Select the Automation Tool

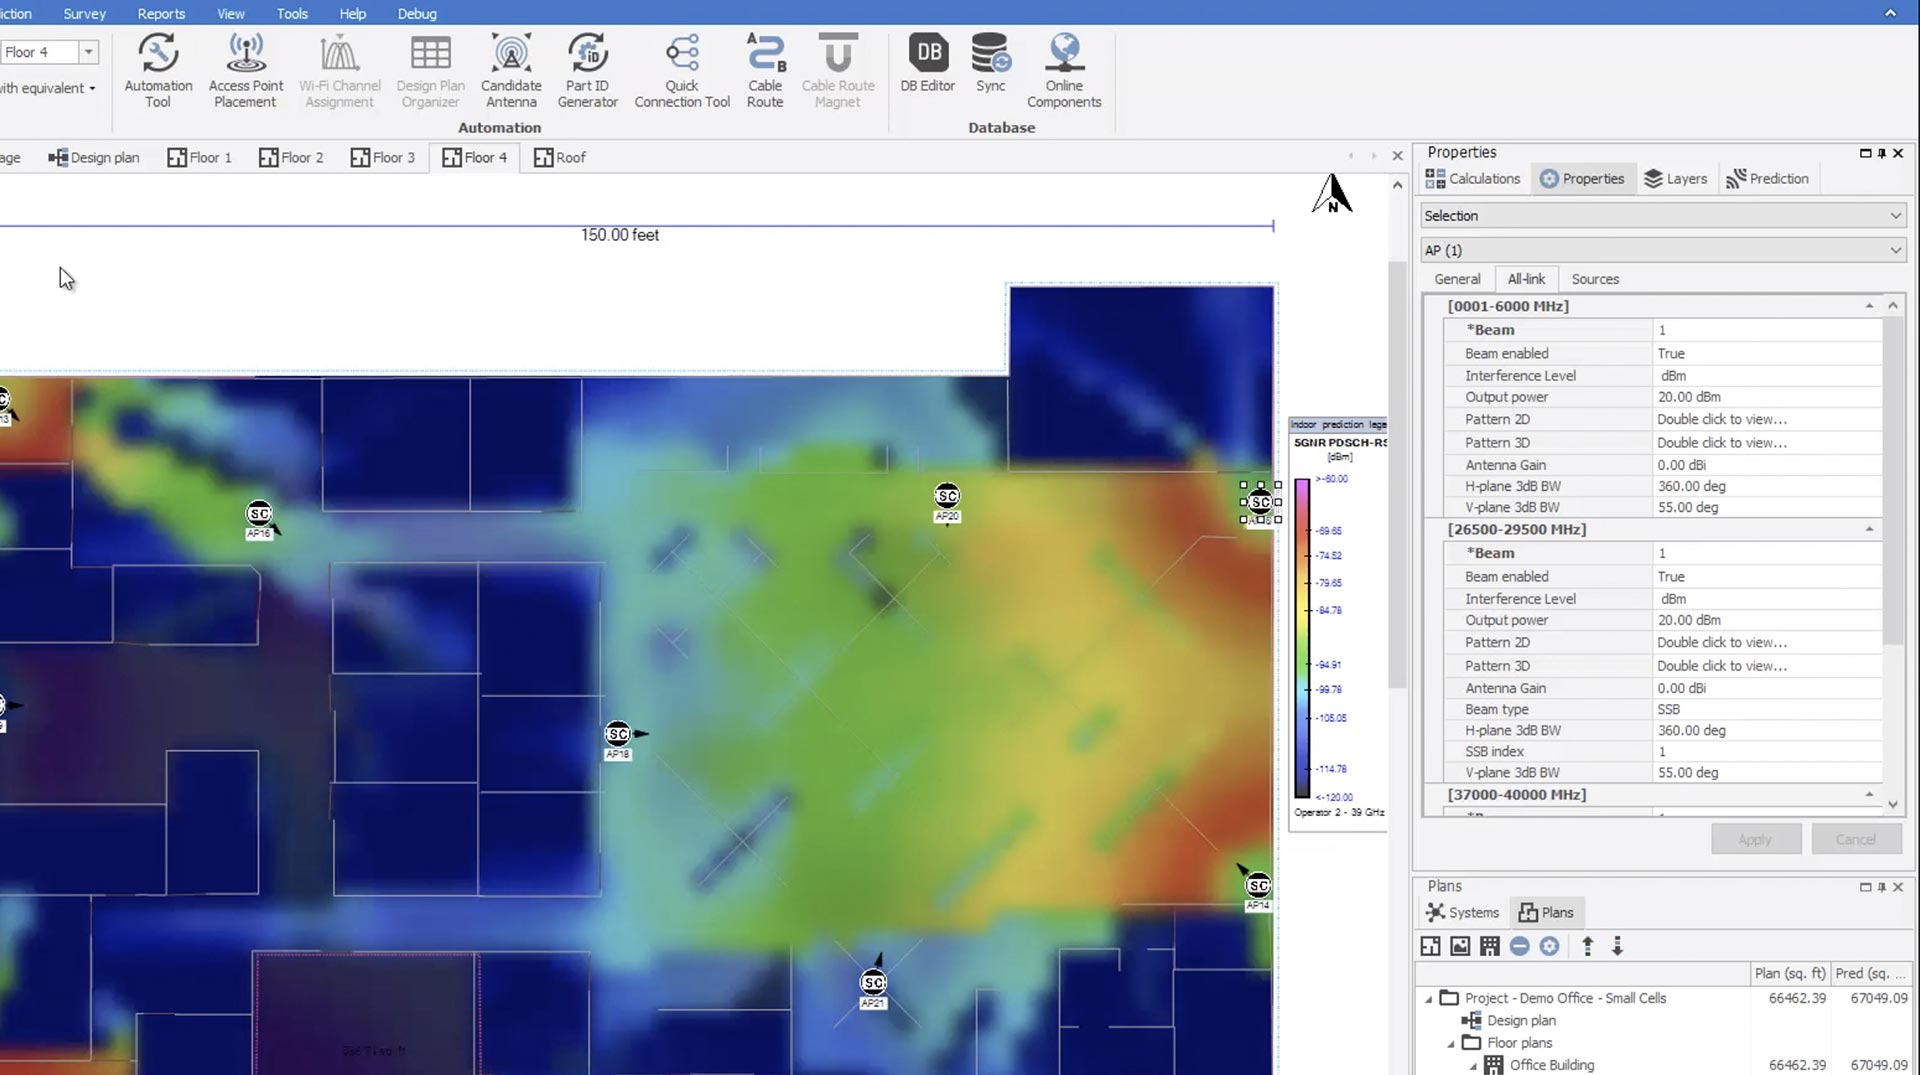click(x=157, y=70)
